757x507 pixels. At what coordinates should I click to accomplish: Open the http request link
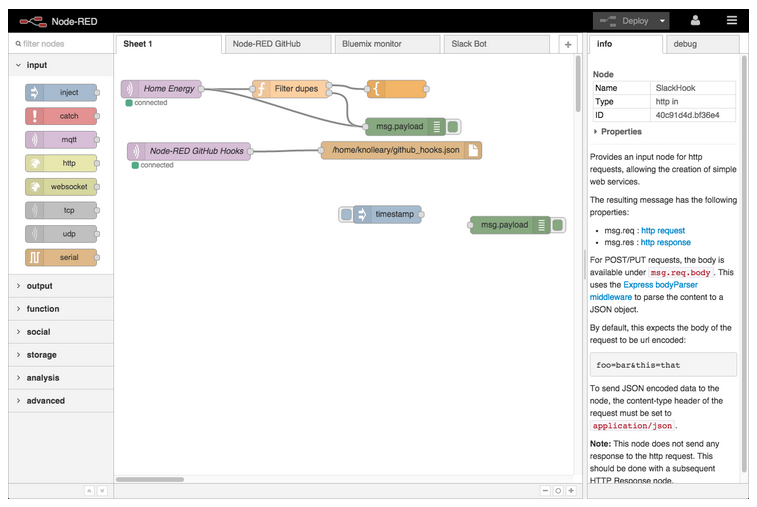(x=663, y=231)
